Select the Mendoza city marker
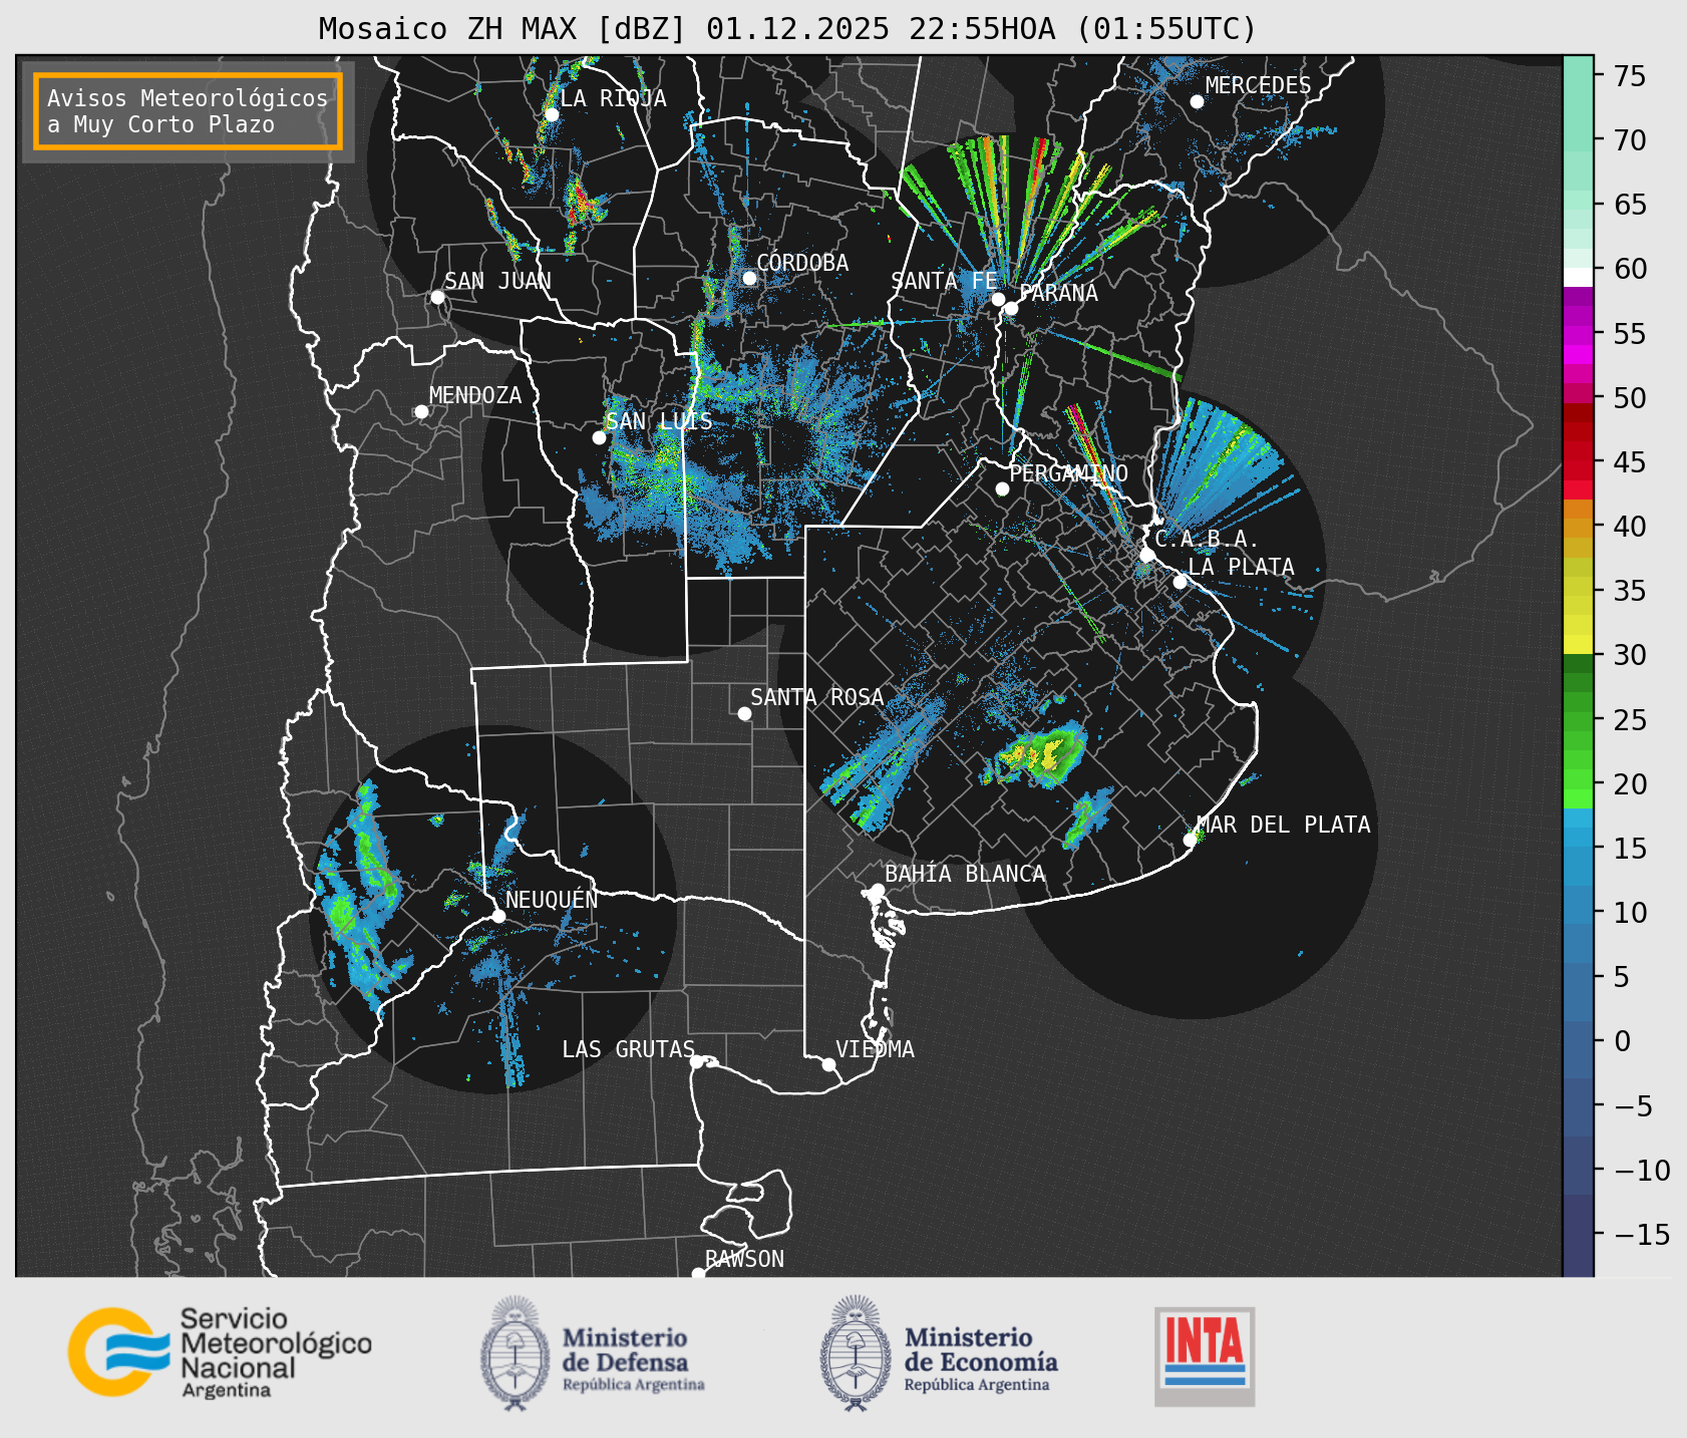The image size is (1687, 1438). click(x=421, y=412)
